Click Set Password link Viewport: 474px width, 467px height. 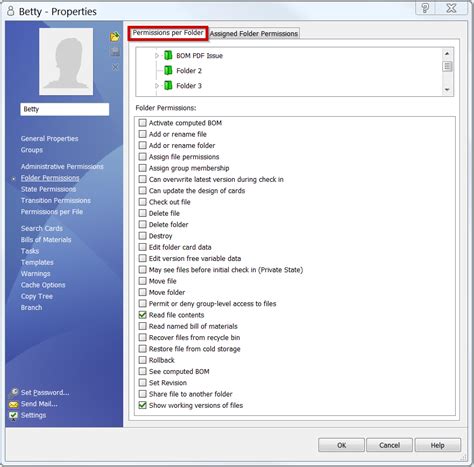click(x=45, y=392)
